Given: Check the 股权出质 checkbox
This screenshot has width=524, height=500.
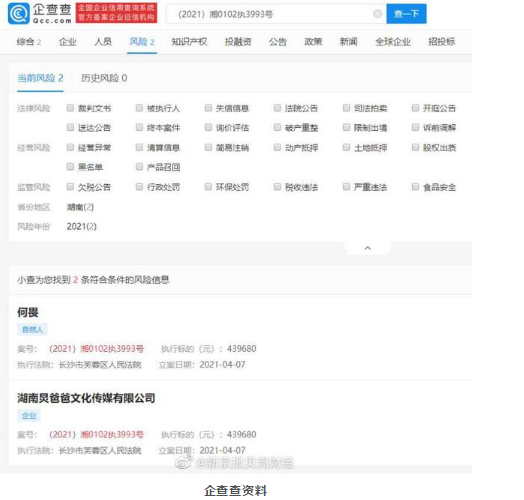Looking at the screenshot, I should pos(415,147).
